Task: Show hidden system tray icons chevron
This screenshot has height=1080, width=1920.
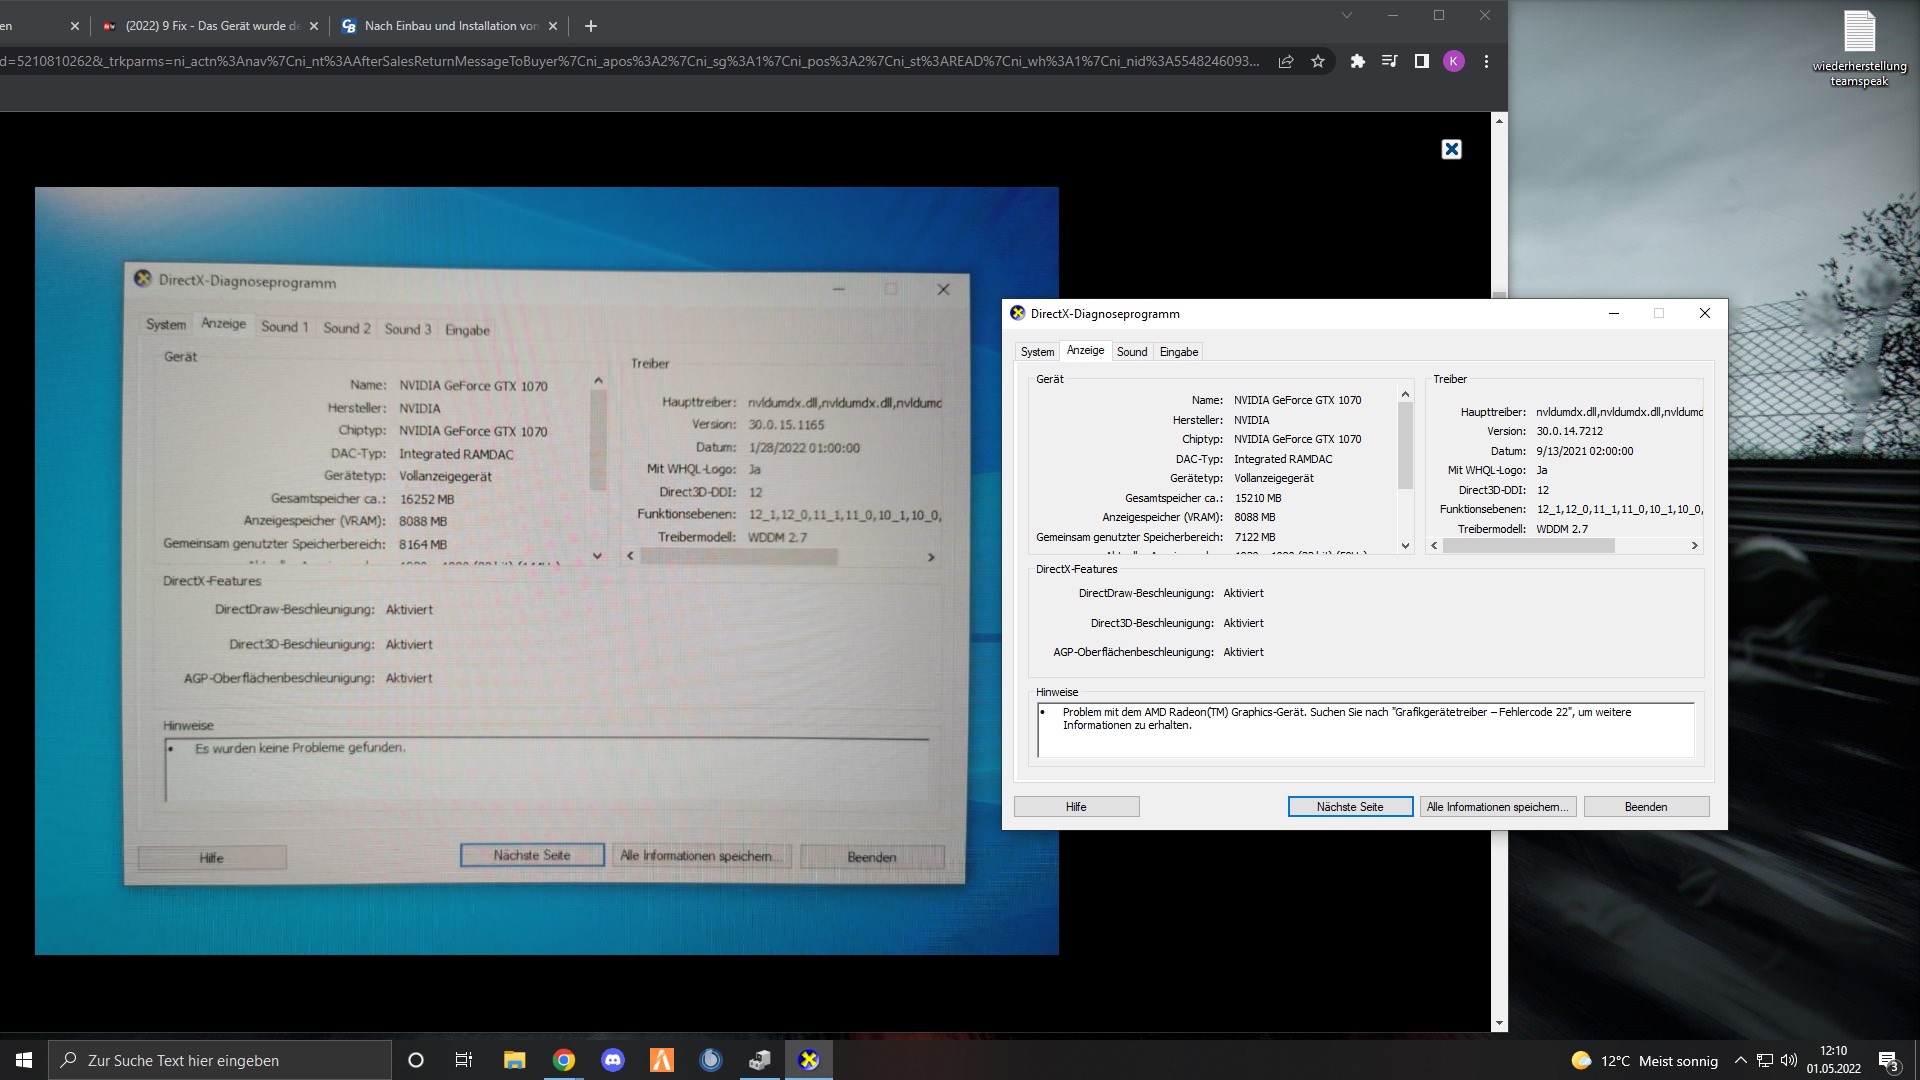Action: [1740, 1061]
